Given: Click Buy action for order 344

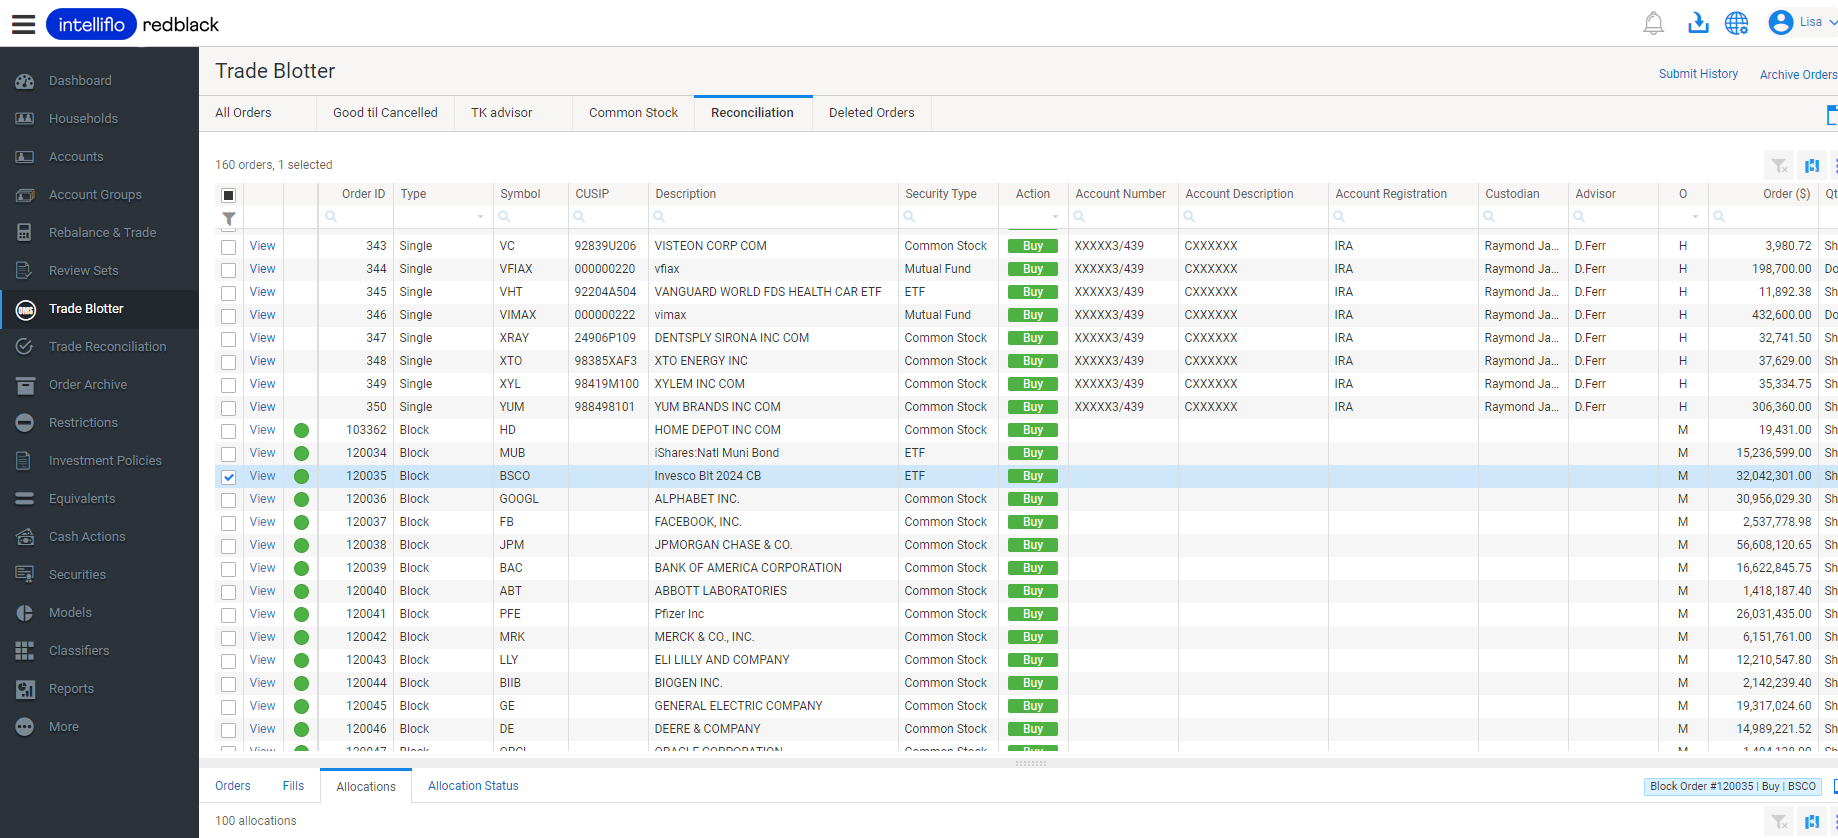Looking at the screenshot, I should tap(1033, 269).
